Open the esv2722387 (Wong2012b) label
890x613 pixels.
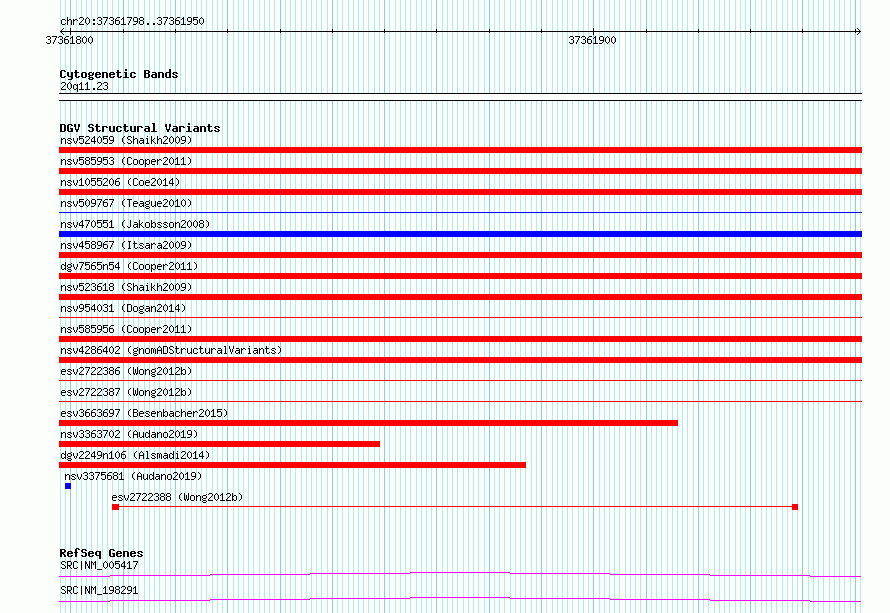(x=126, y=392)
